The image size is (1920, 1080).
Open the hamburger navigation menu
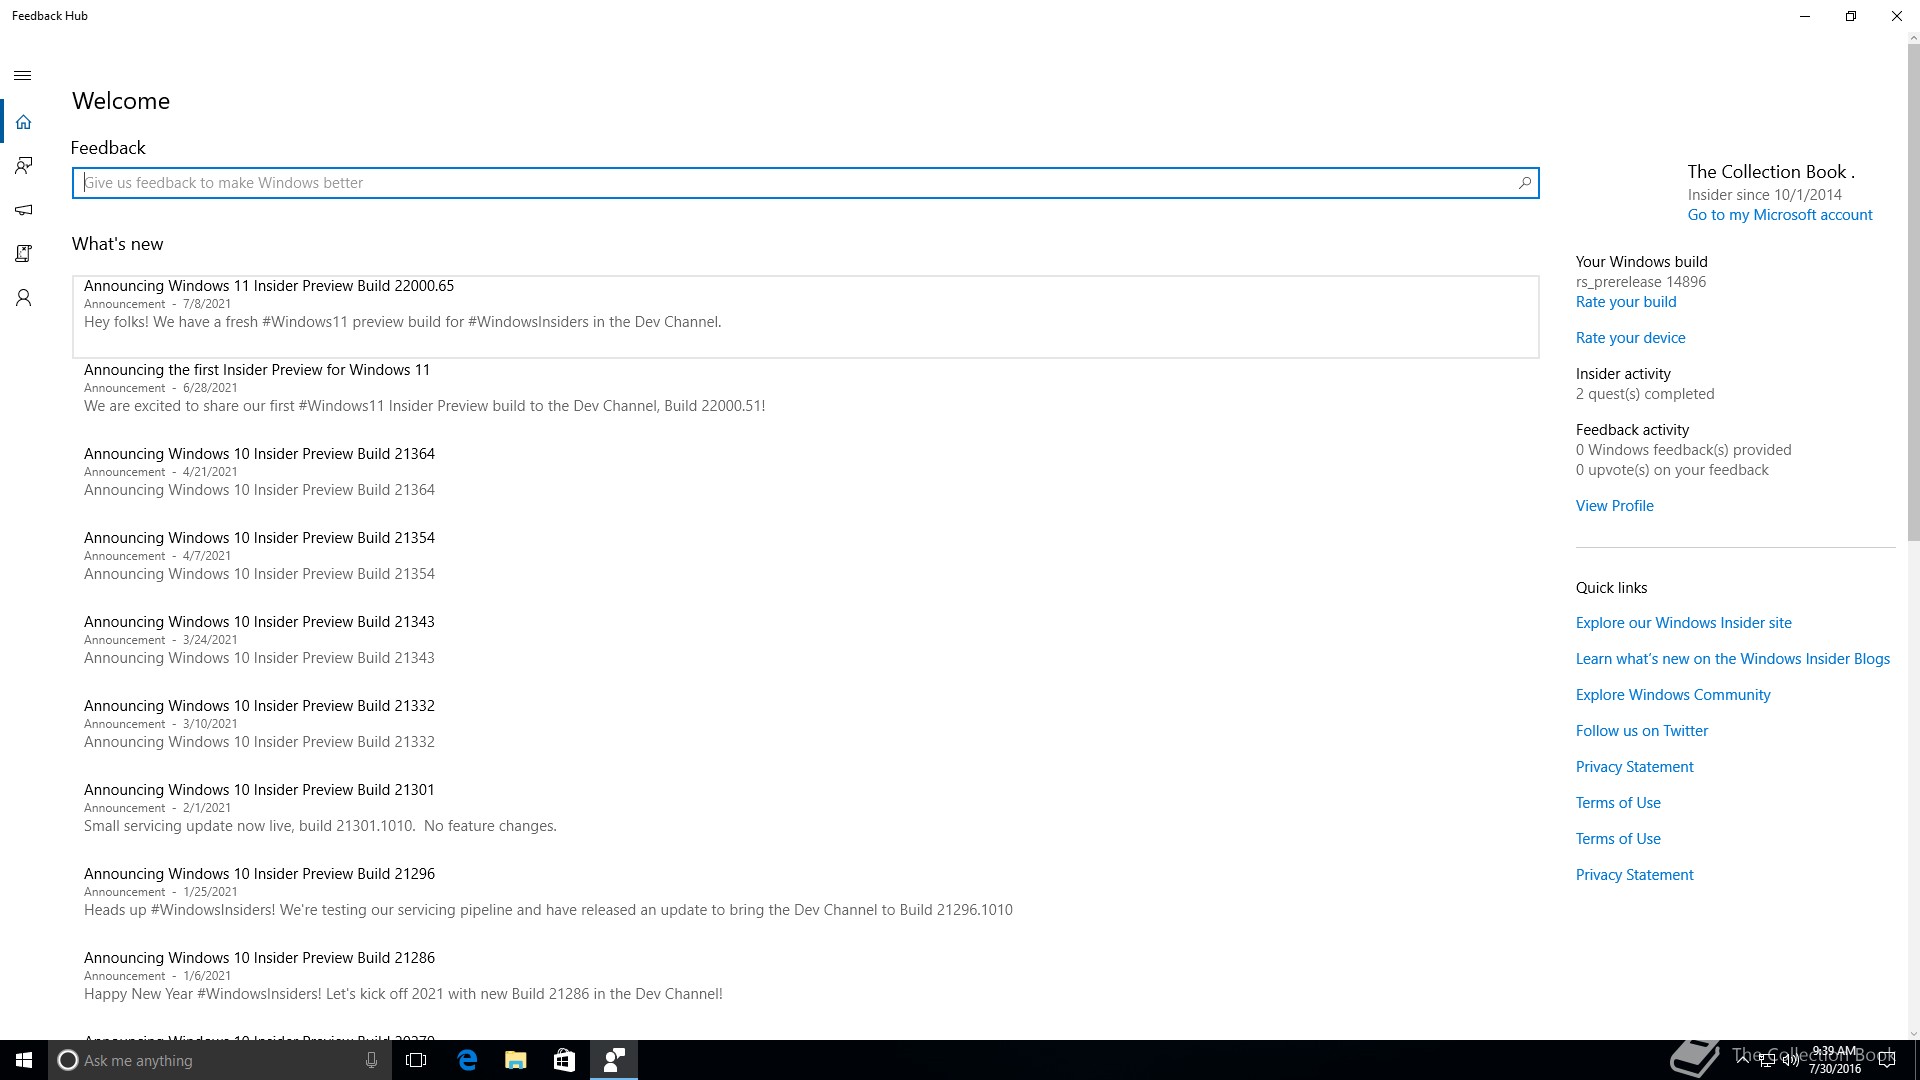click(x=23, y=76)
